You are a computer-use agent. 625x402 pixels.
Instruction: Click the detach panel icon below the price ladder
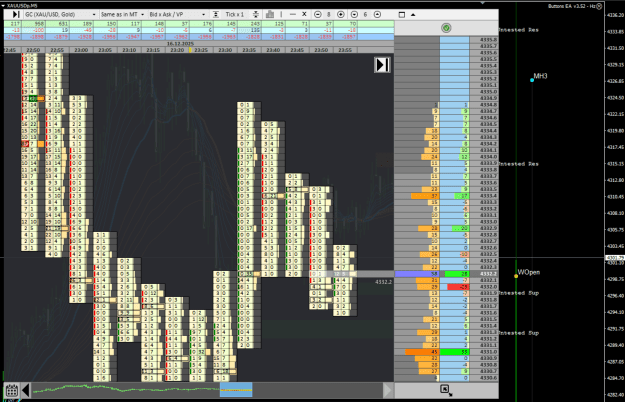[x=445, y=389]
